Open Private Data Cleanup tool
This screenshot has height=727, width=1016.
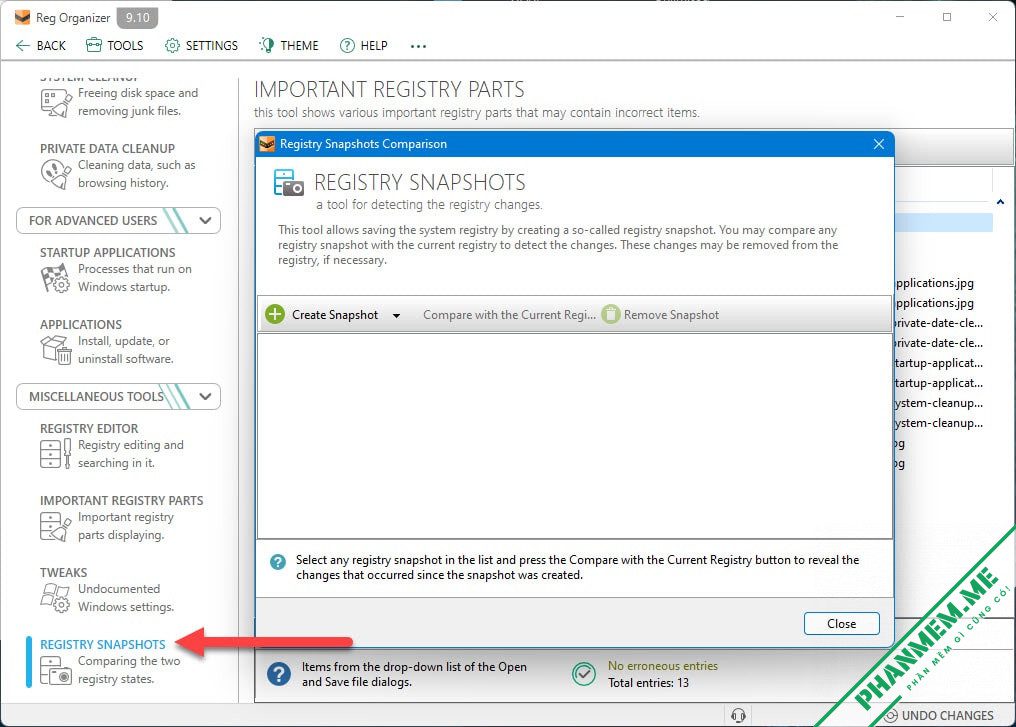point(117,166)
